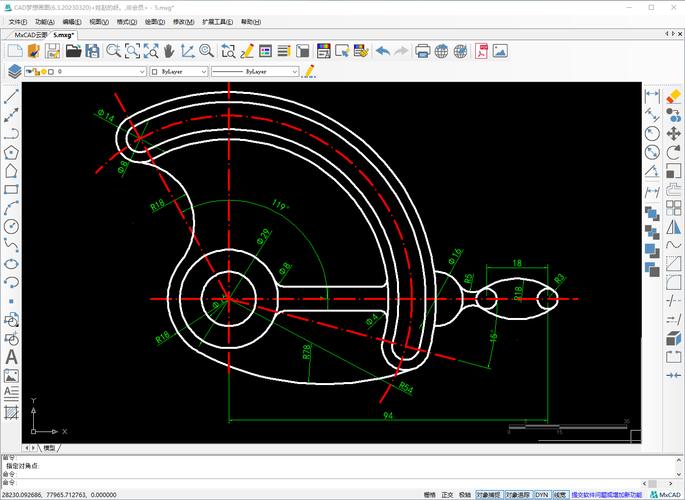The height and width of the screenshot is (500, 685).
Task: Click the Undo arrow button
Action: point(383,51)
